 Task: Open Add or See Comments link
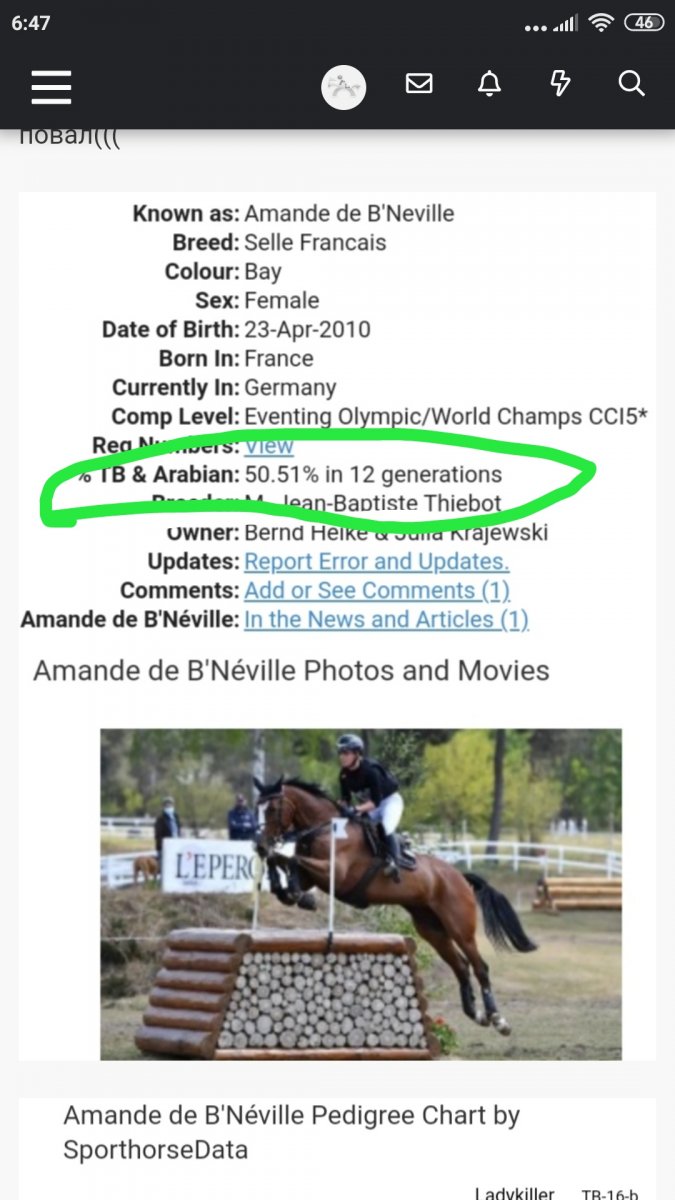376,590
